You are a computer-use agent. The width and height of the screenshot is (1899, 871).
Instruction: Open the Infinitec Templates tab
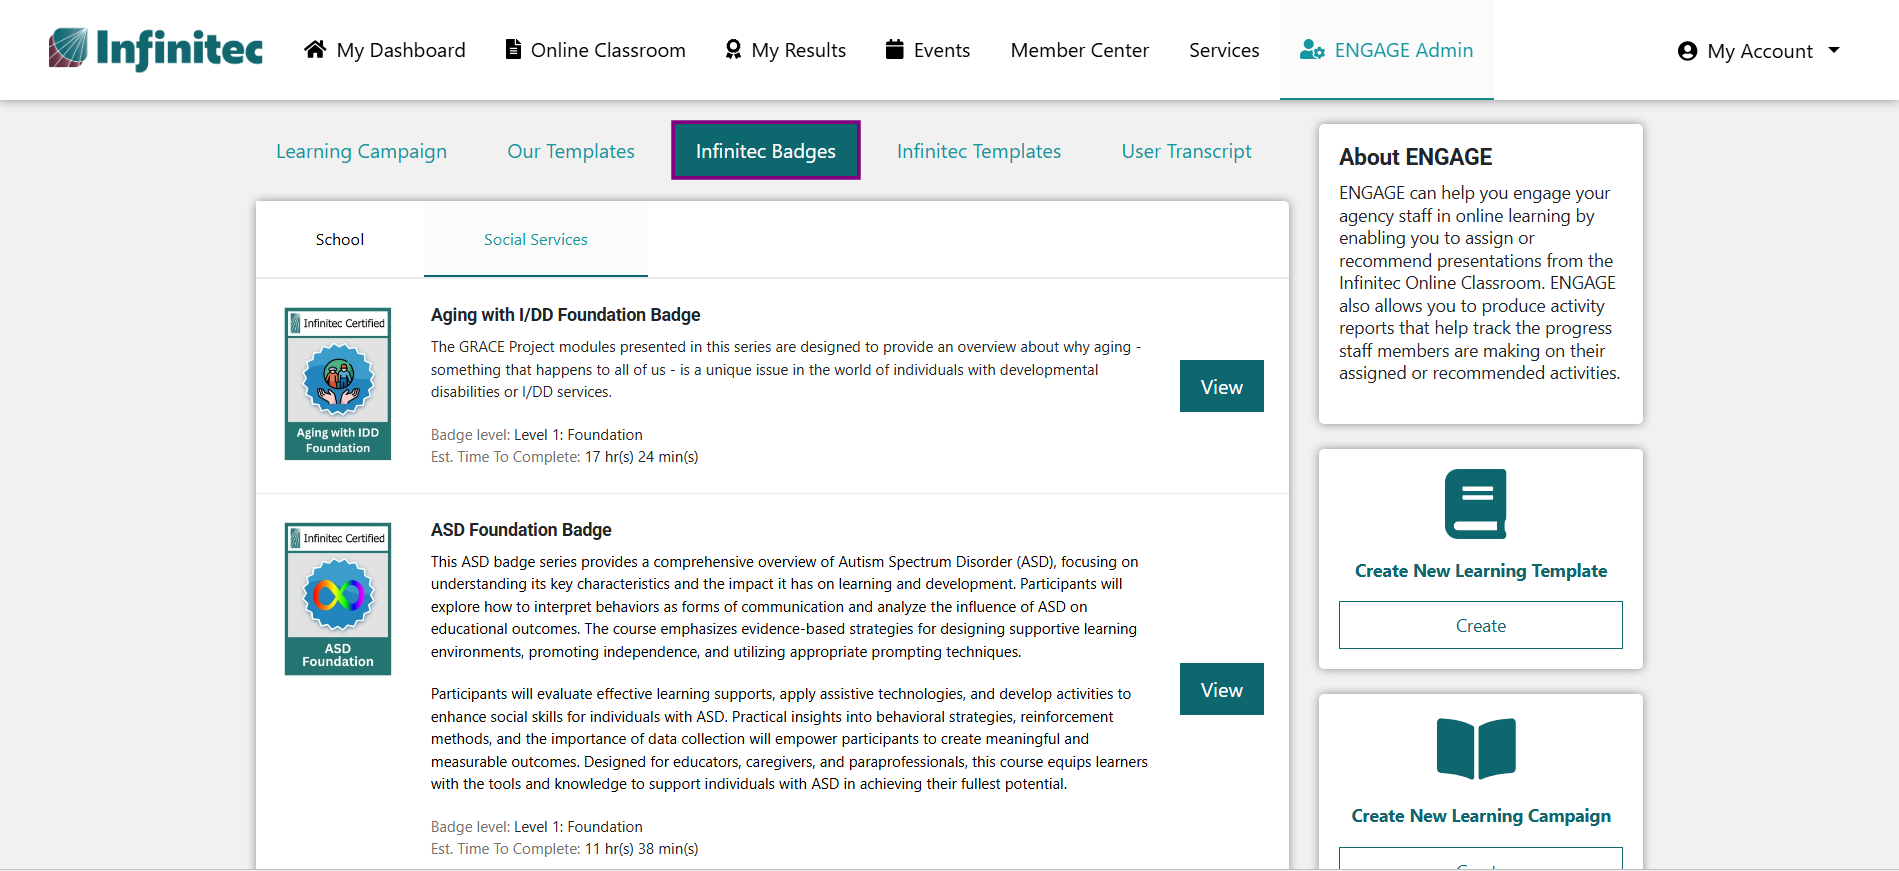click(x=978, y=151)
